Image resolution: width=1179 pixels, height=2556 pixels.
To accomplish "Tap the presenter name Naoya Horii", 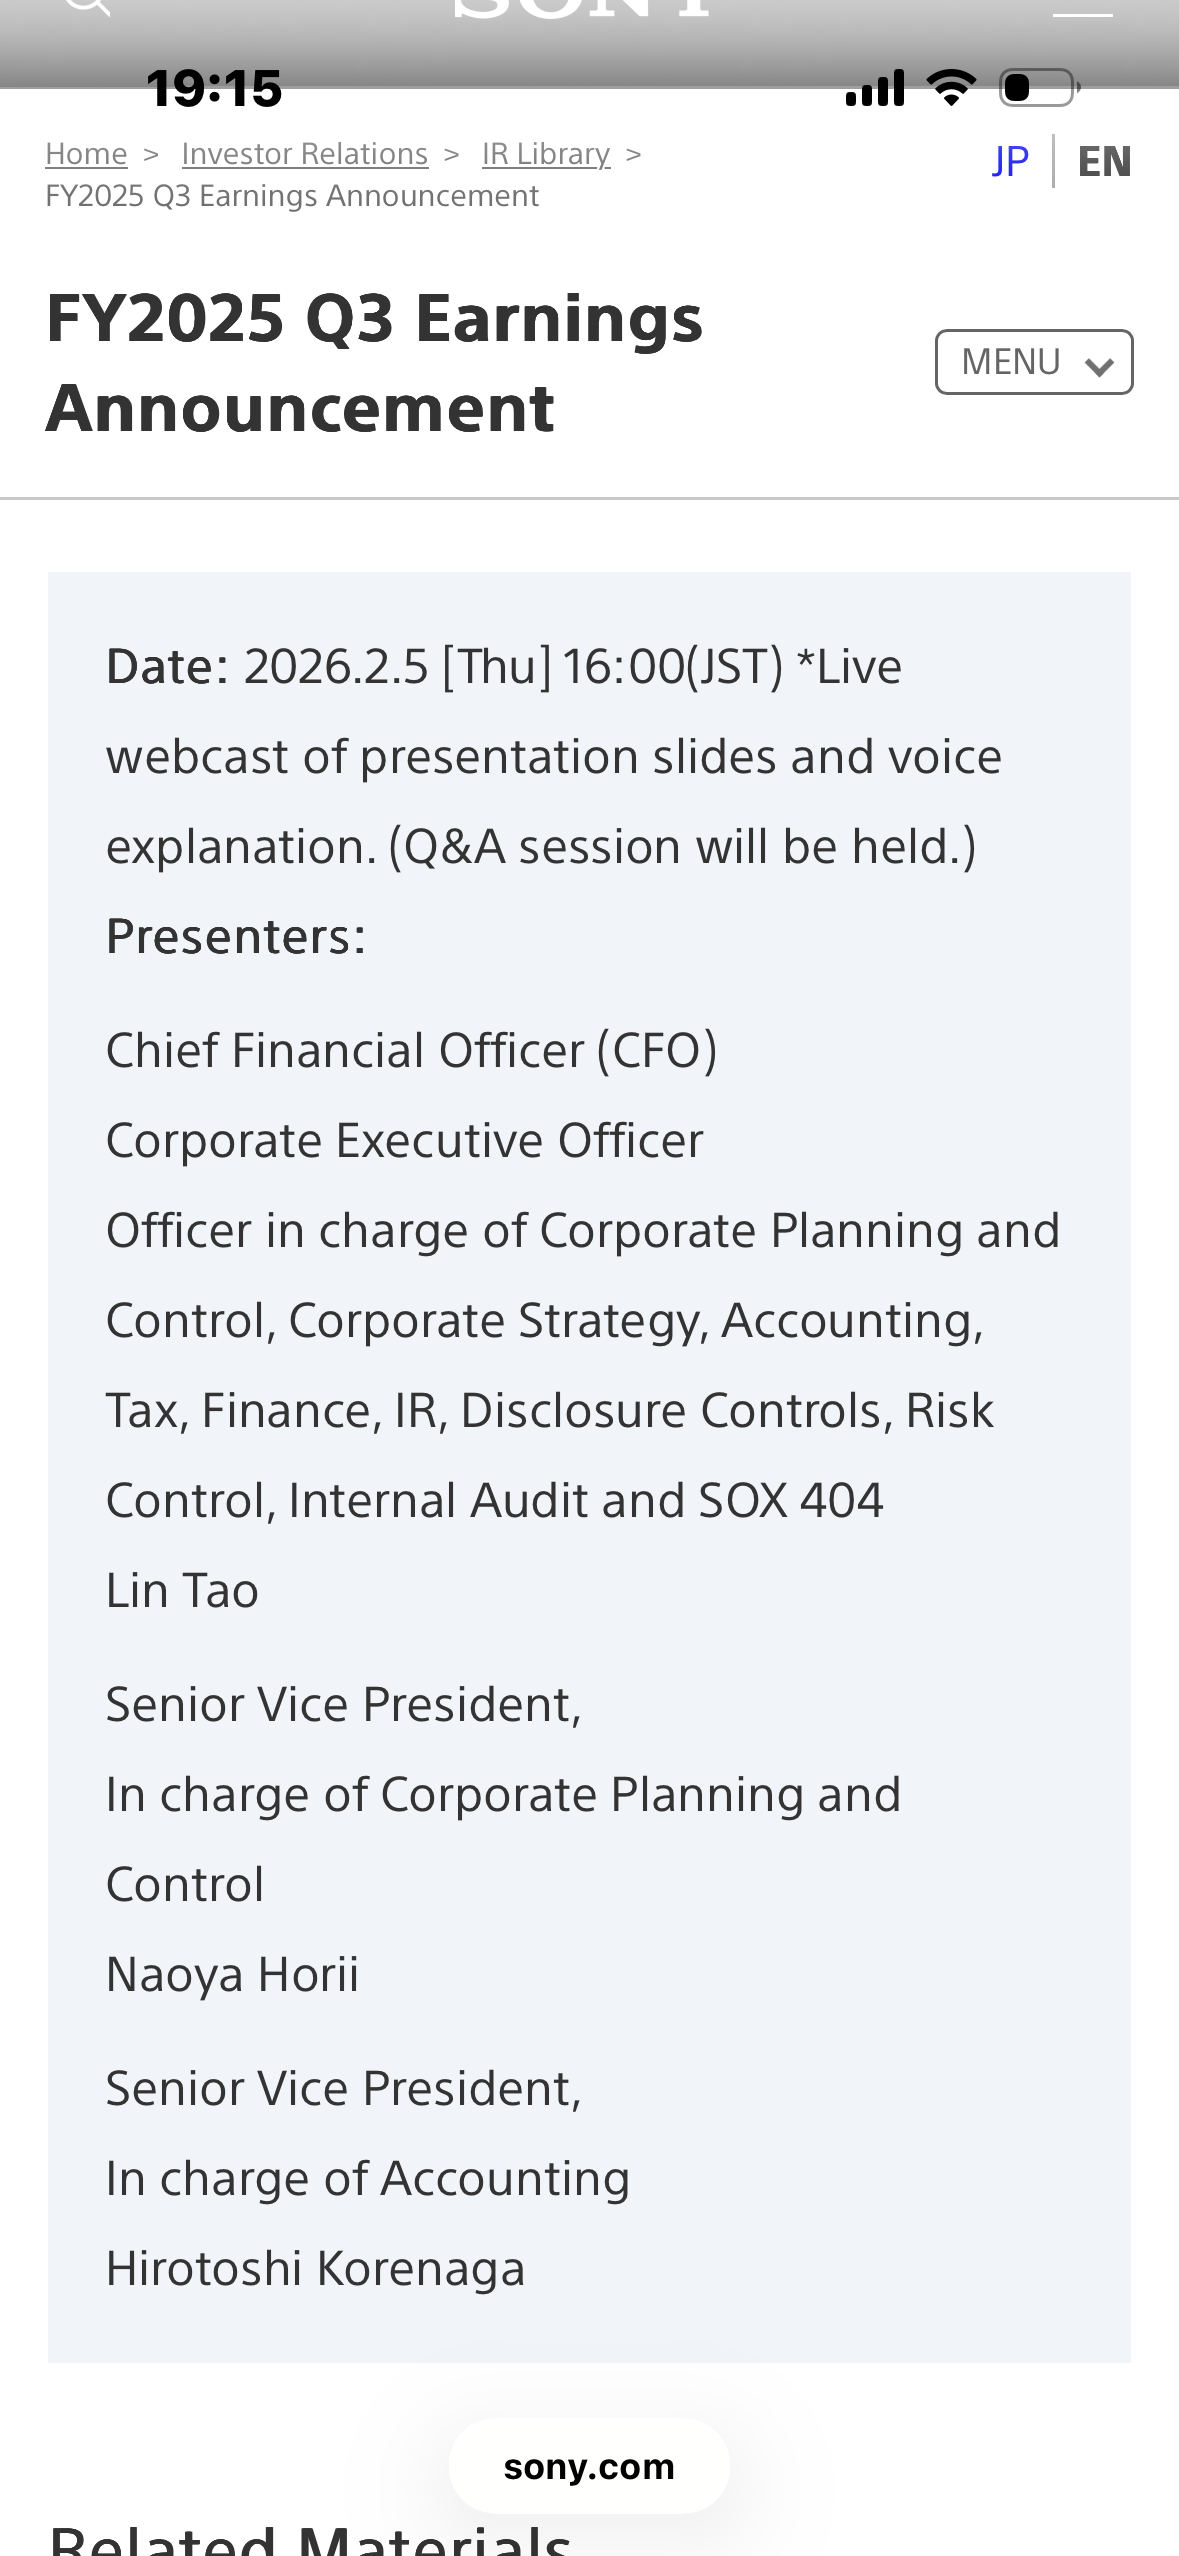I will [232, 1974].
